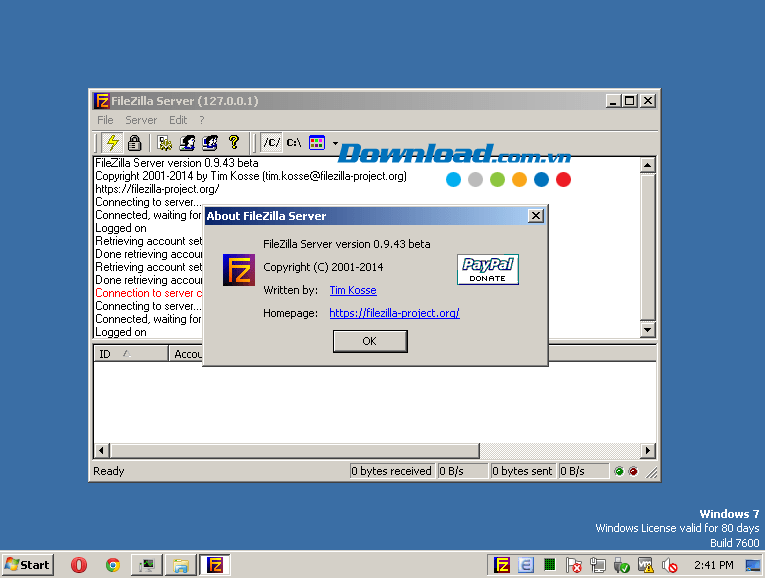Click log line "FileZilla Server version 0.9.43 beta"
The height and width of the screenshot is (578, 765).
177,163
